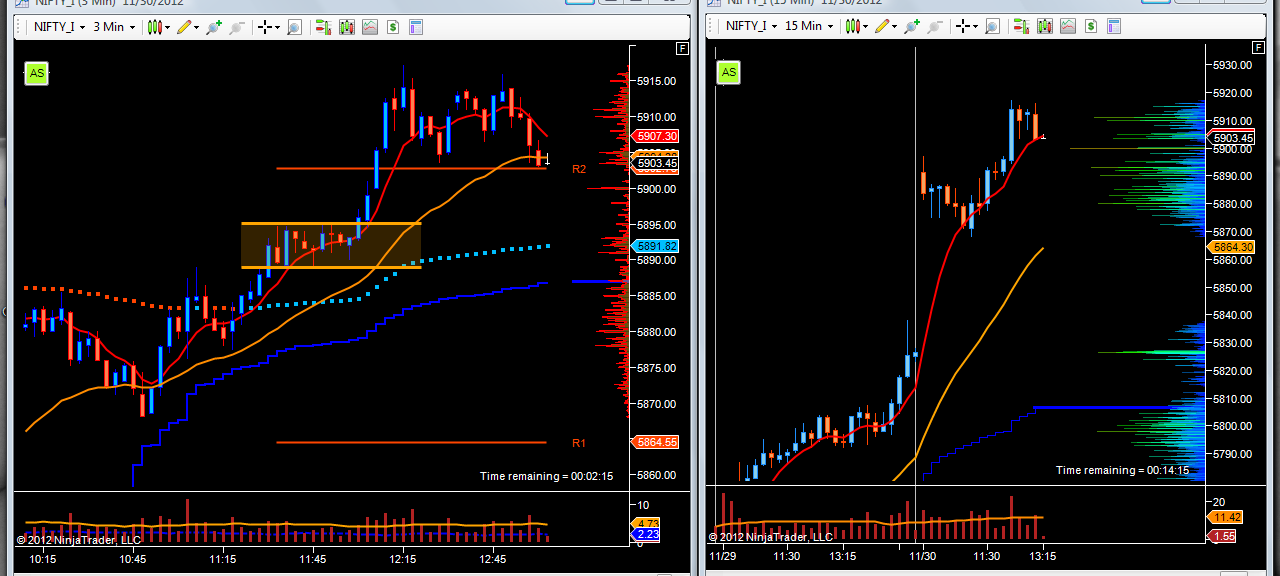Image resolution: width=1280 pixels, height=576 pixels.
Task: Toggle F fixed-scale button in 3 Min chart
Action: [x=682, y=48]
